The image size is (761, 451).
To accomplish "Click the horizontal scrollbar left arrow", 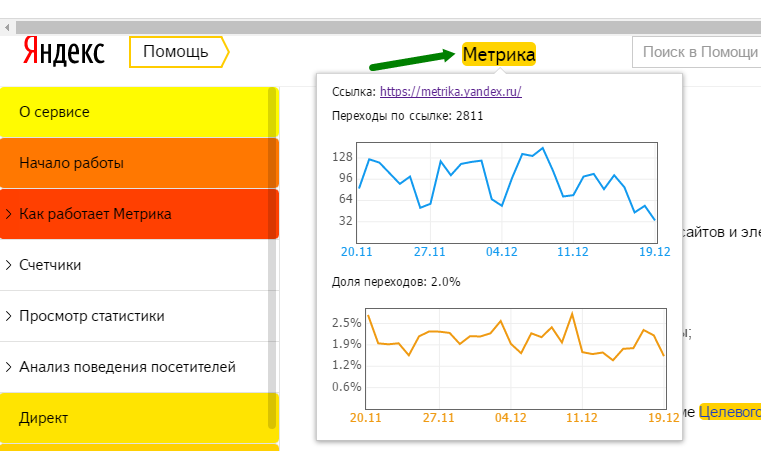I will pyautogui.click(x=7, y=27).
